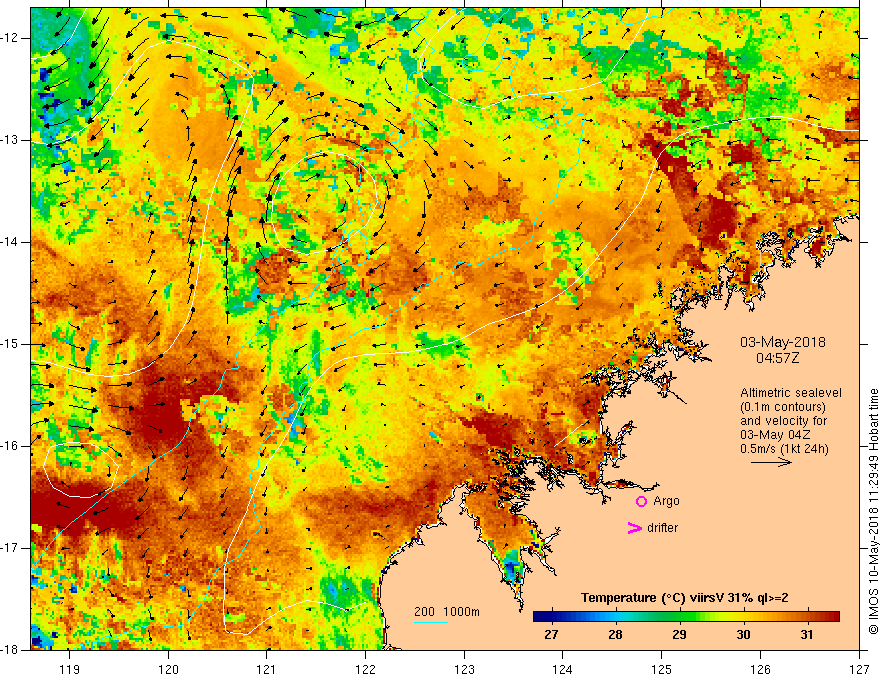Click the latitude axis label -14

click(11, 242)
